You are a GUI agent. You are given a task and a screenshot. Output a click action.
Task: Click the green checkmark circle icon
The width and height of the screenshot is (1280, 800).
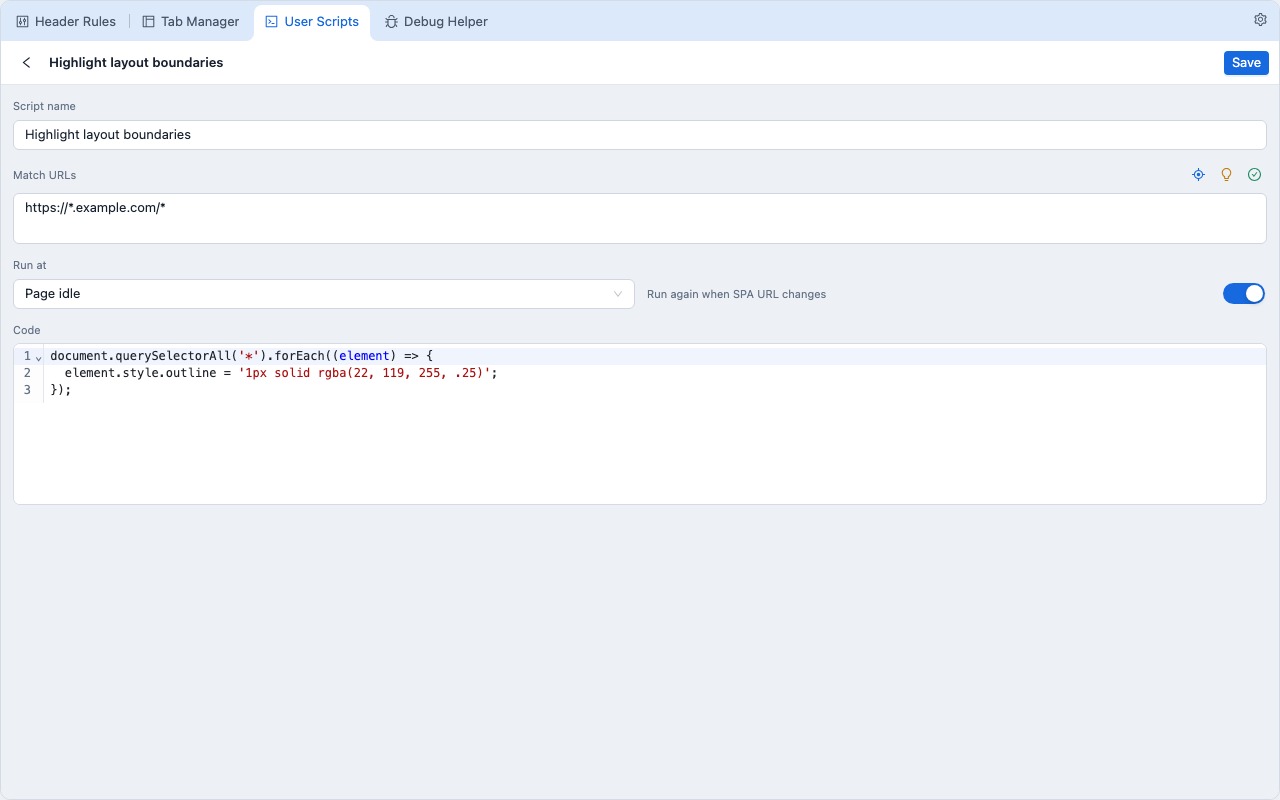click(1254, 175)
